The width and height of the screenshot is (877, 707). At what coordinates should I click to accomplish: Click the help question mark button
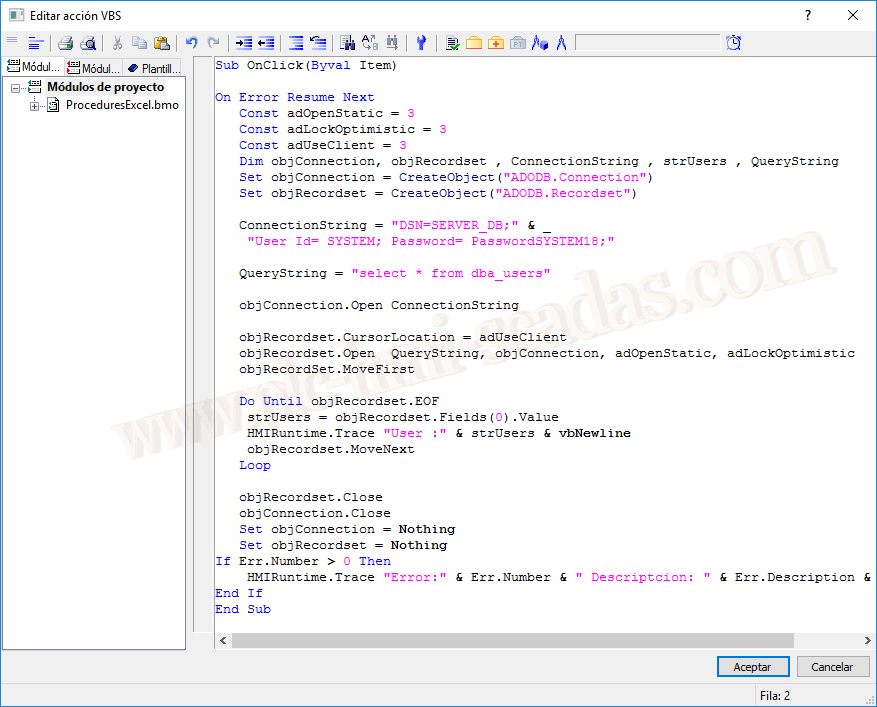pyautogui.click(x=807, y=15)
